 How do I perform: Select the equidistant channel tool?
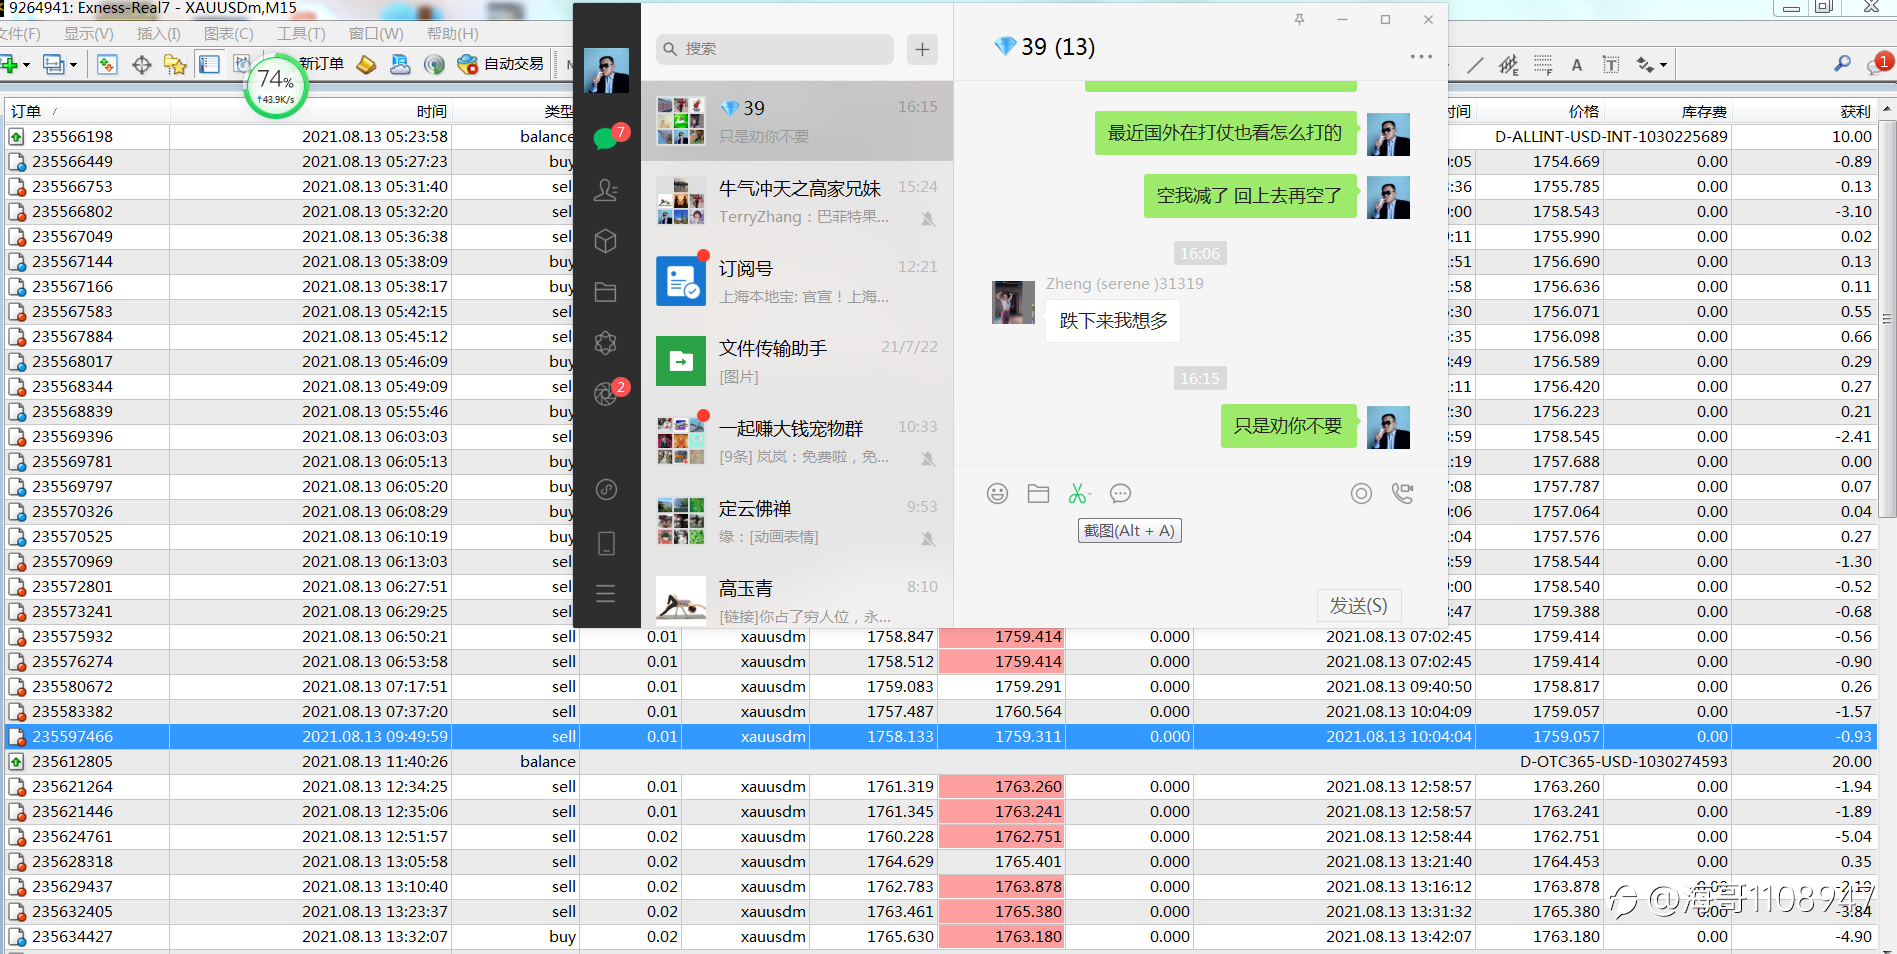pos(1509,65)
